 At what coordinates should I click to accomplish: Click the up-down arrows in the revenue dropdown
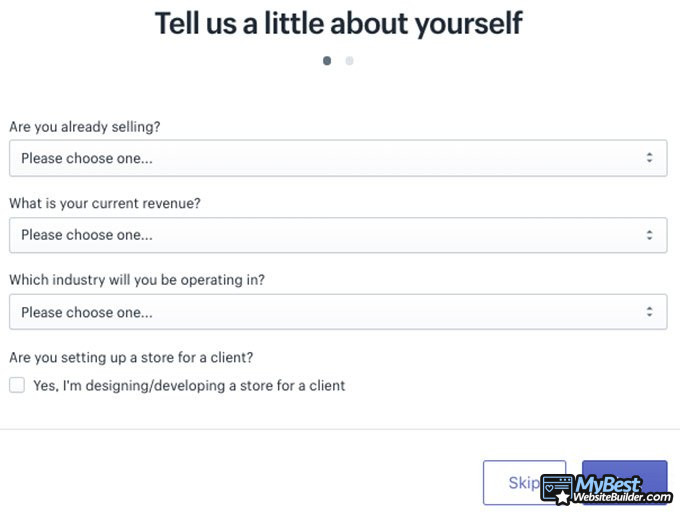point(649,235)
